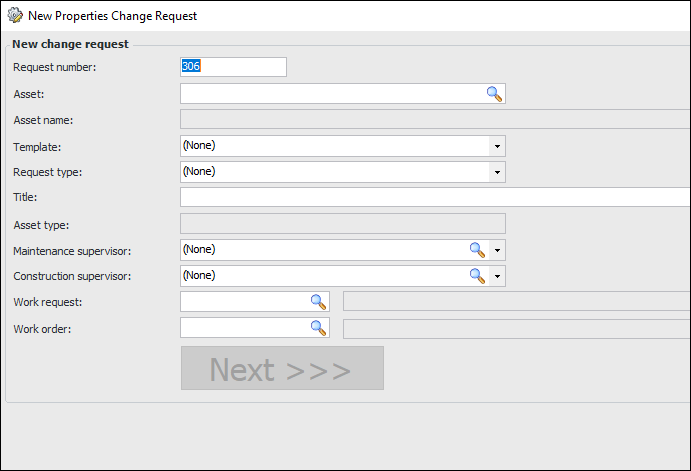
Task: Open the Maintenance supervisor search magnifier
Action: pos(477,250)
